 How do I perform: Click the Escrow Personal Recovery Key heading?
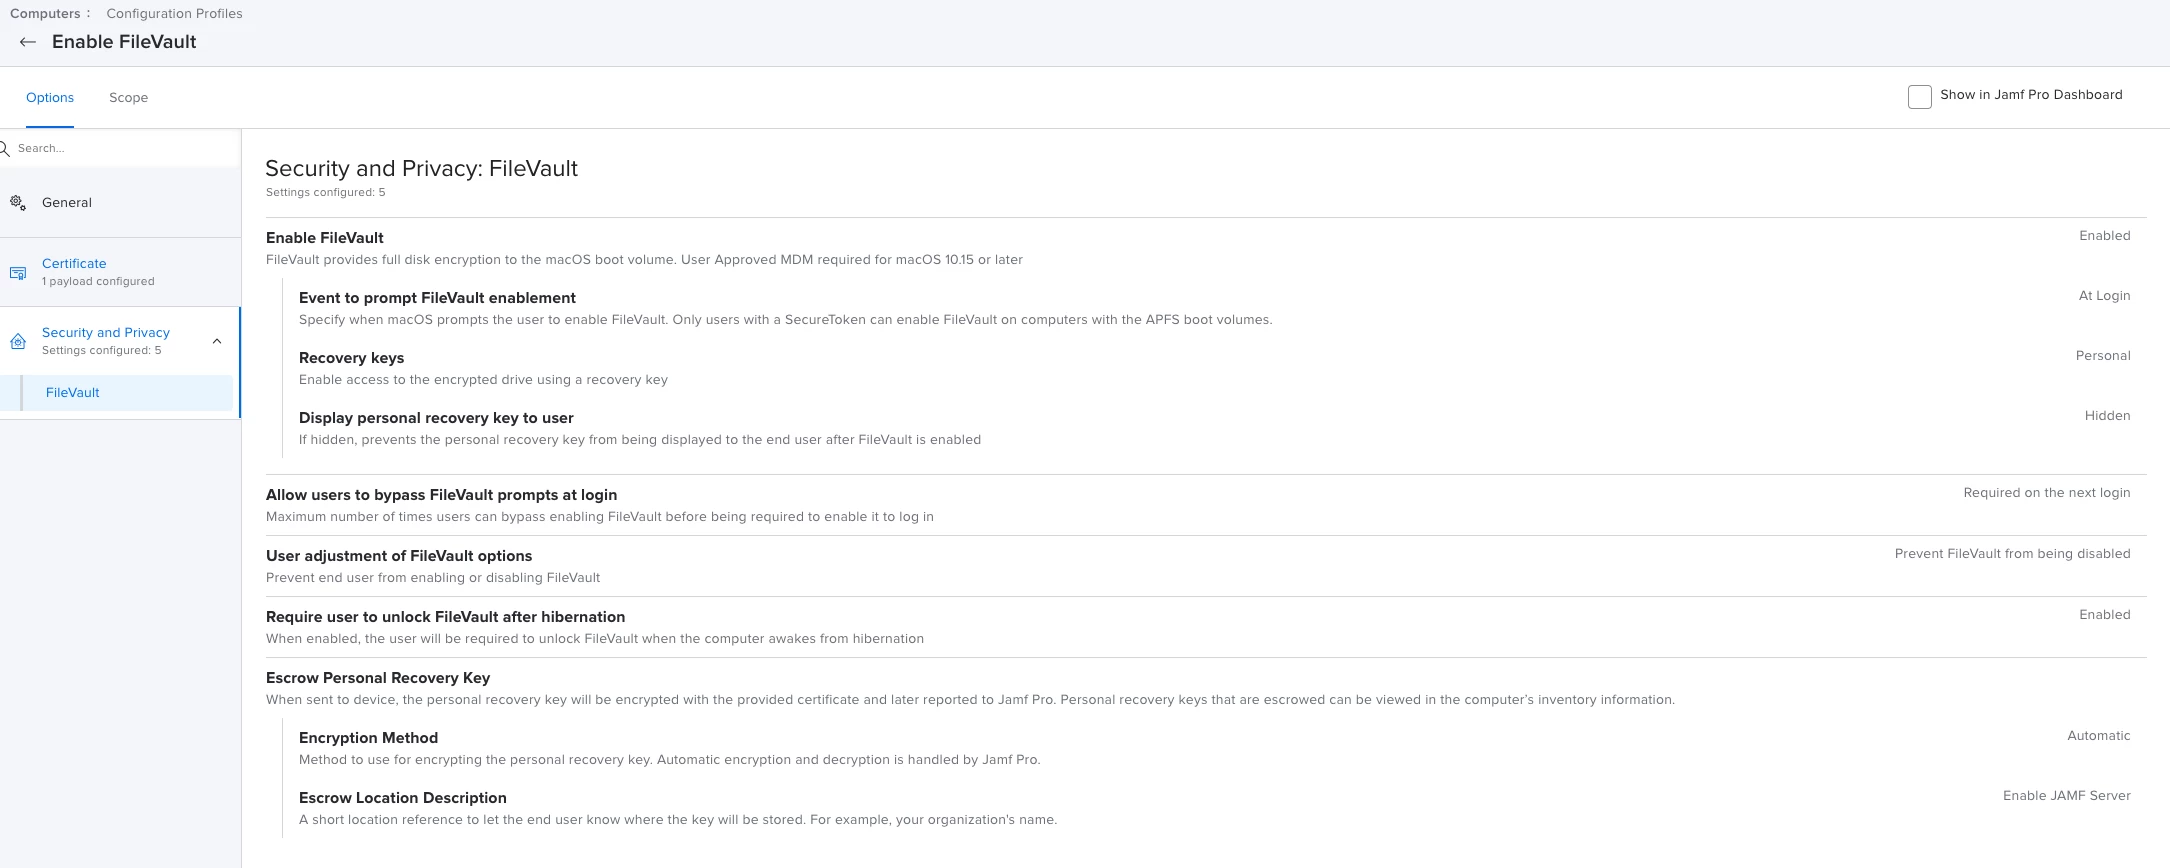(x=378, y=677)
